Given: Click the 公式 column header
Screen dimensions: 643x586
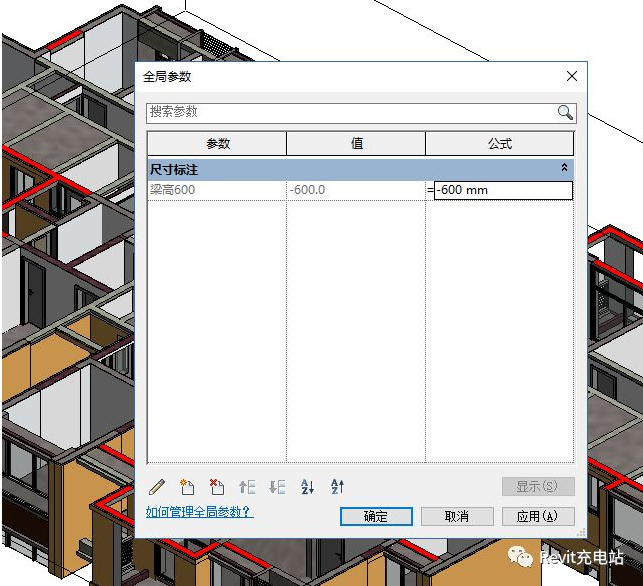Looking at the screenshot, I should tap(499, 144).
